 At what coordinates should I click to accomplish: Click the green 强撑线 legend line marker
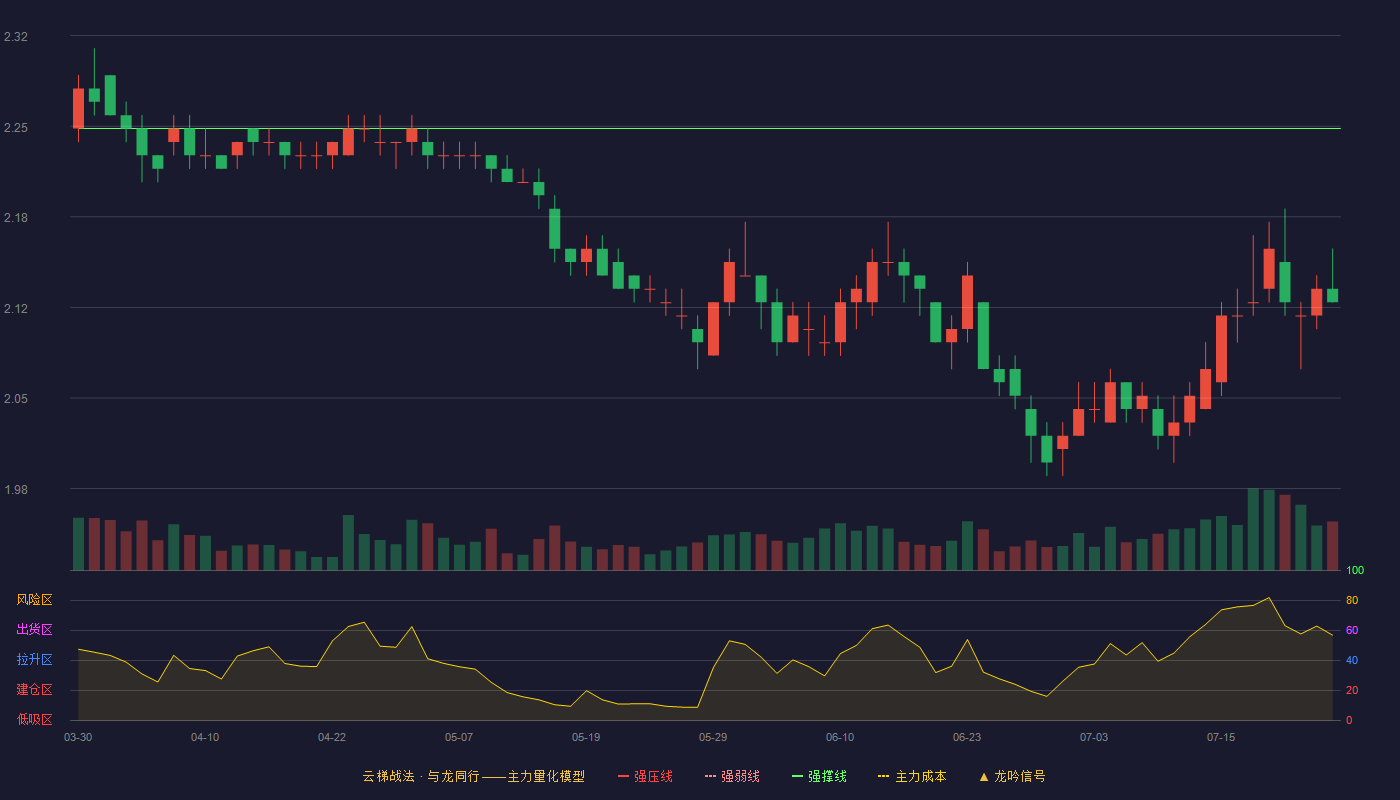pos(798,776)
